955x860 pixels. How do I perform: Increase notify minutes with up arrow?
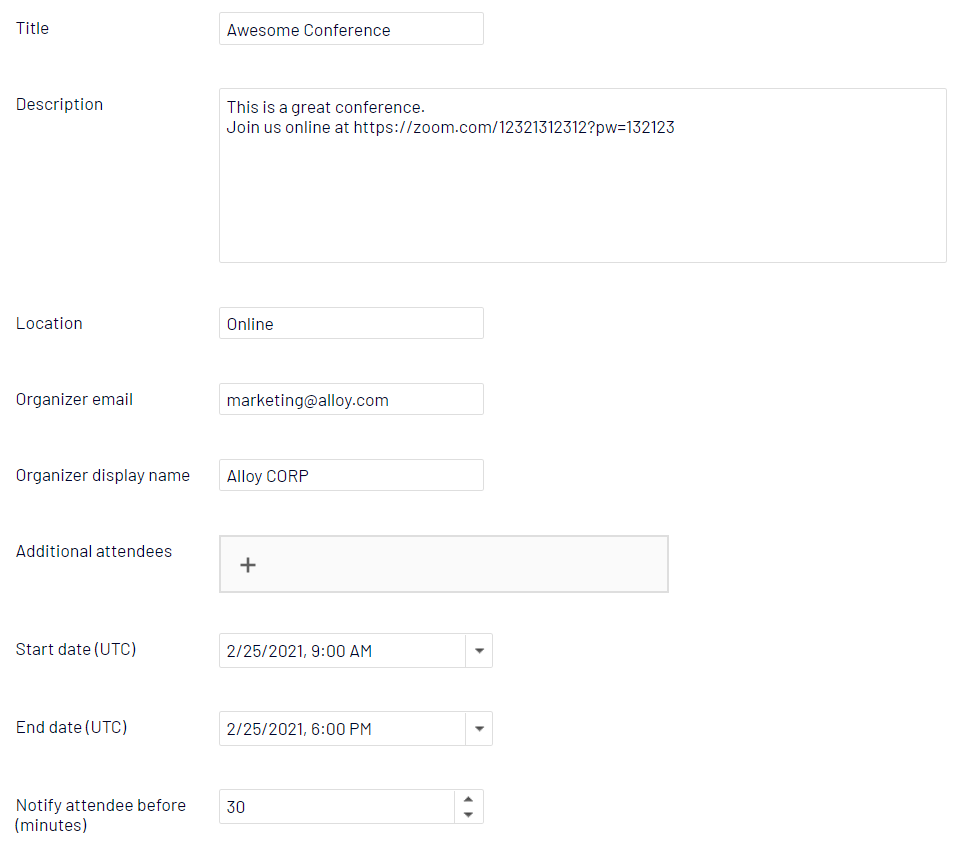pos(468,799)
